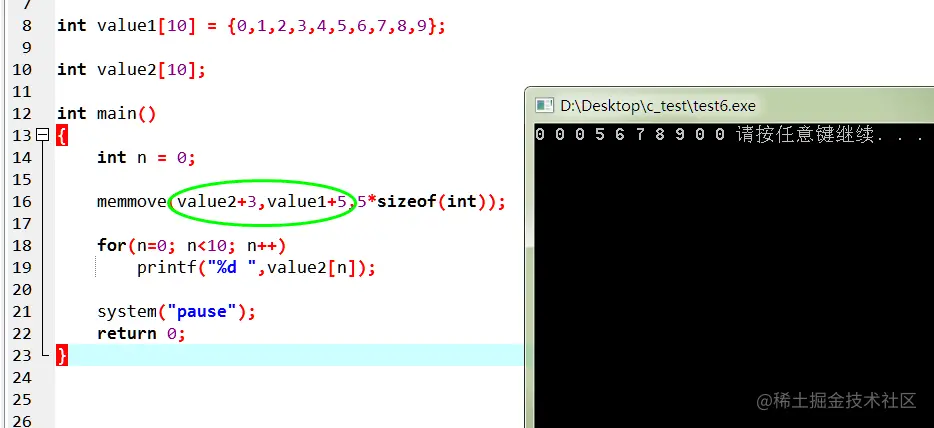Click the printf call on line 19
The image size is (934, 428).
pyautogui.click(x=256, y=267)
